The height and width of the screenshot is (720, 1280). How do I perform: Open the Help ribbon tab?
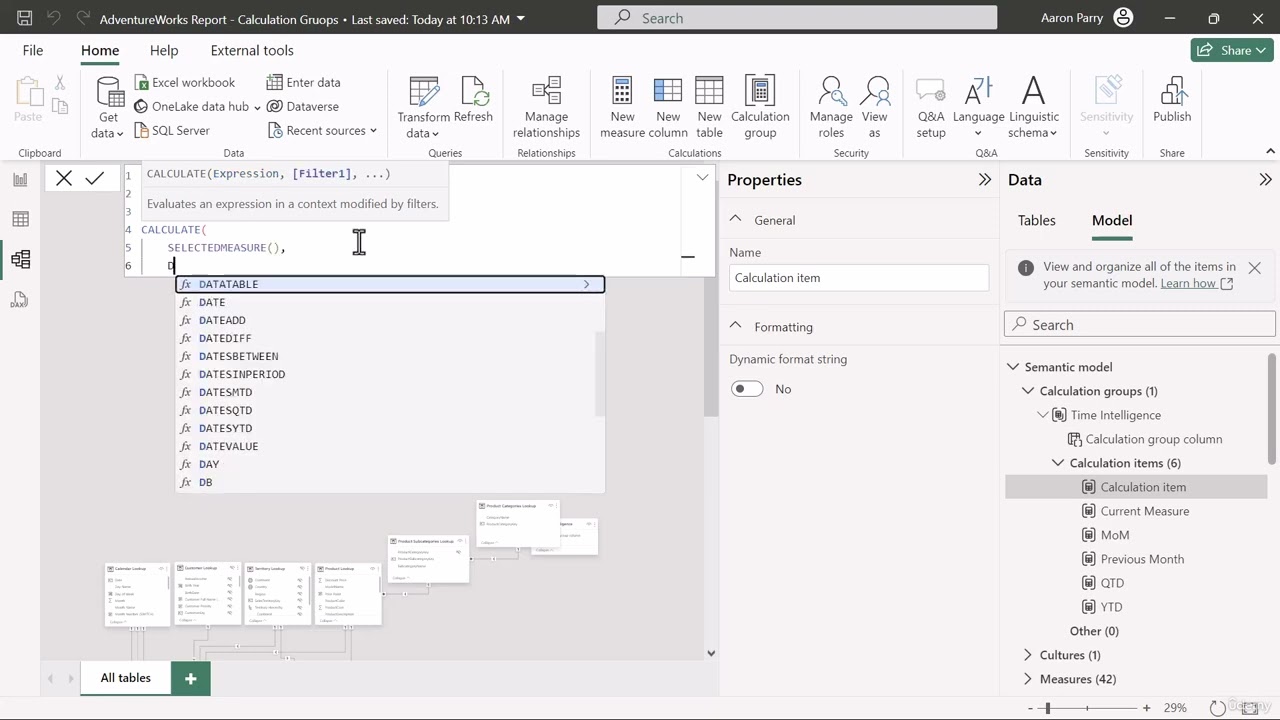click(164, 50)
